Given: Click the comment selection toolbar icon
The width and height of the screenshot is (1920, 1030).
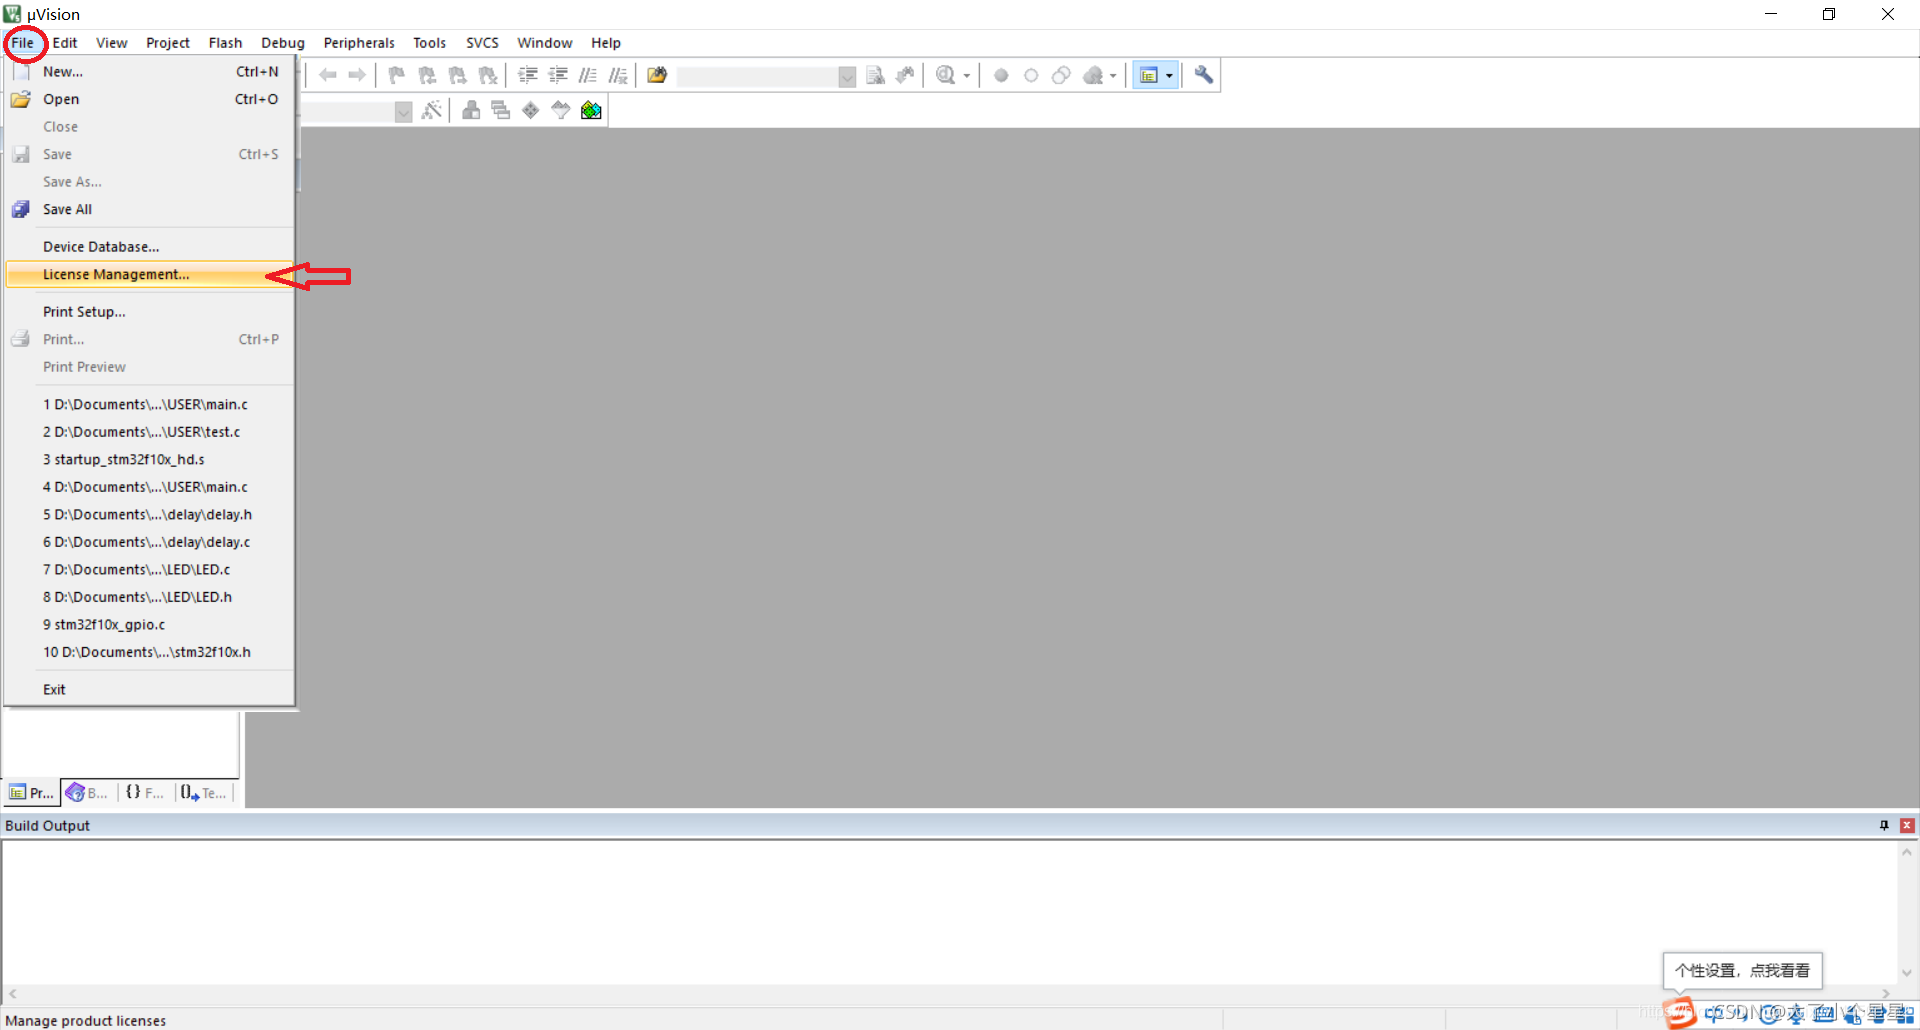Looking at the screenshot, I should click(588, 75).
